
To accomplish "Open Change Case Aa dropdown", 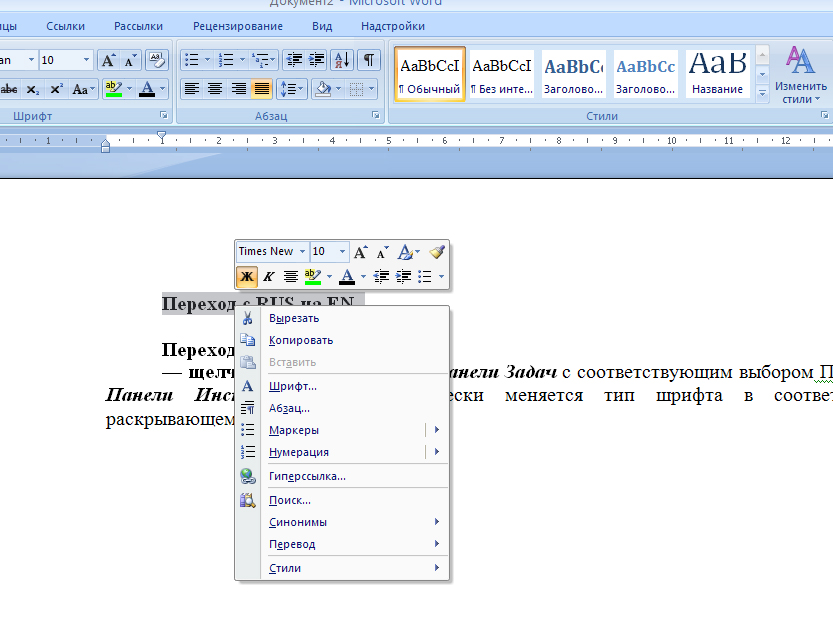I will [x=83, y=89].
